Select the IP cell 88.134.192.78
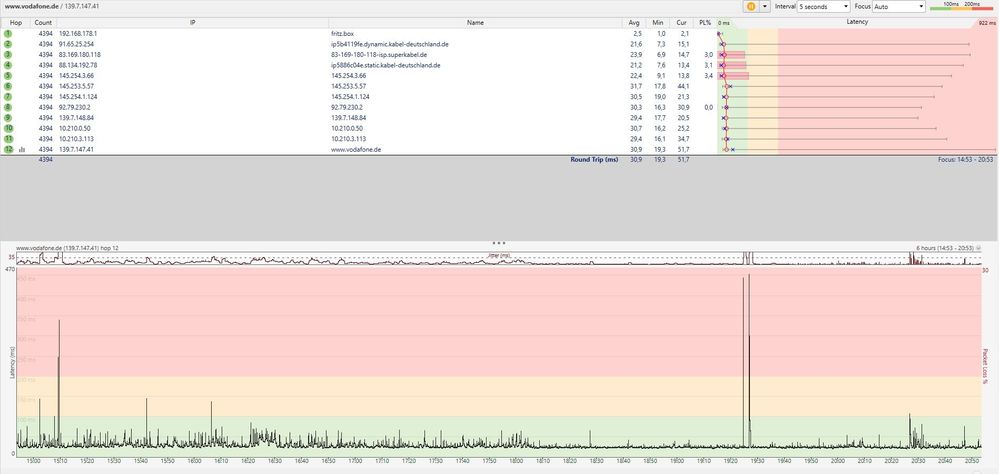The width and height of the screenshot is (999, 474). click(78, 65)
